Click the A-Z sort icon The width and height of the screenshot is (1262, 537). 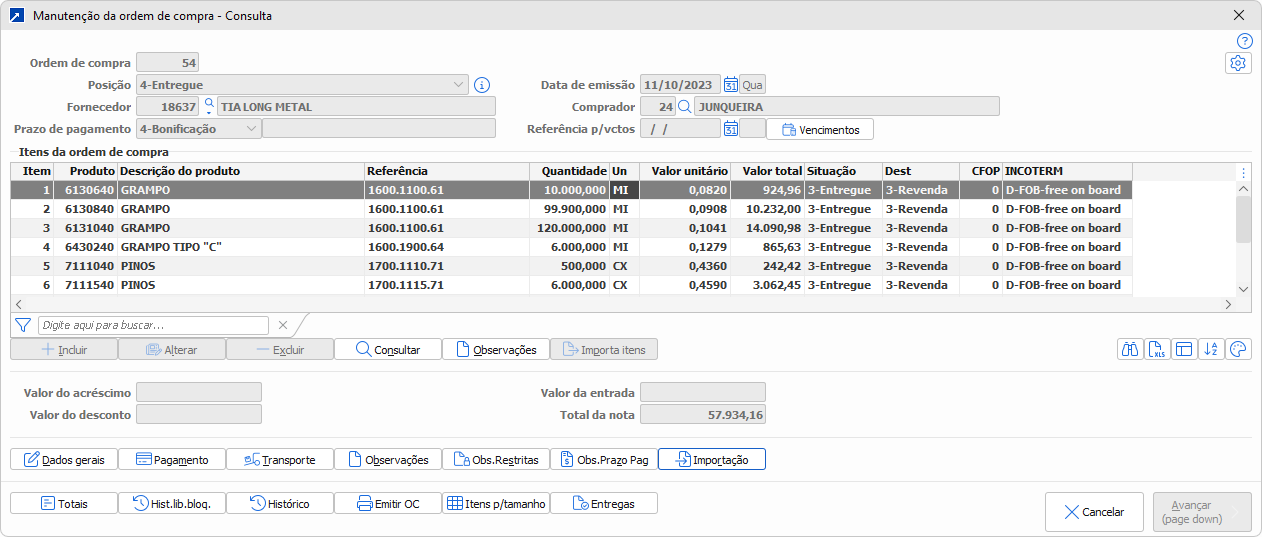pos(1211,349)
